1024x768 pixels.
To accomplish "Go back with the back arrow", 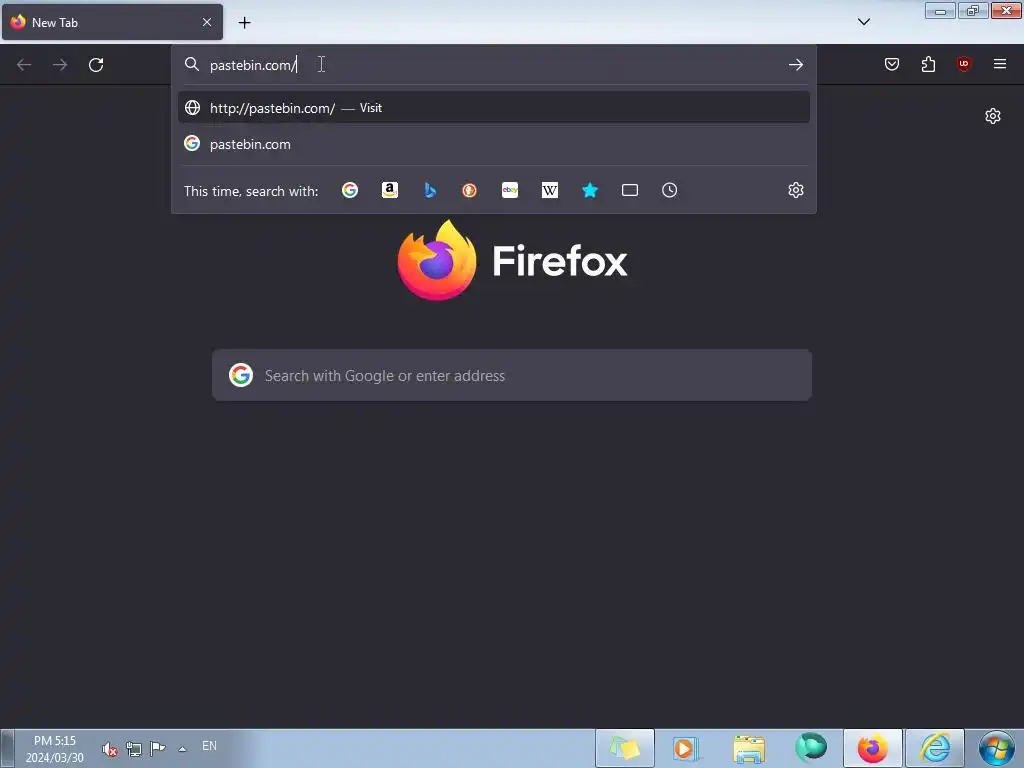I will [24, 65].
